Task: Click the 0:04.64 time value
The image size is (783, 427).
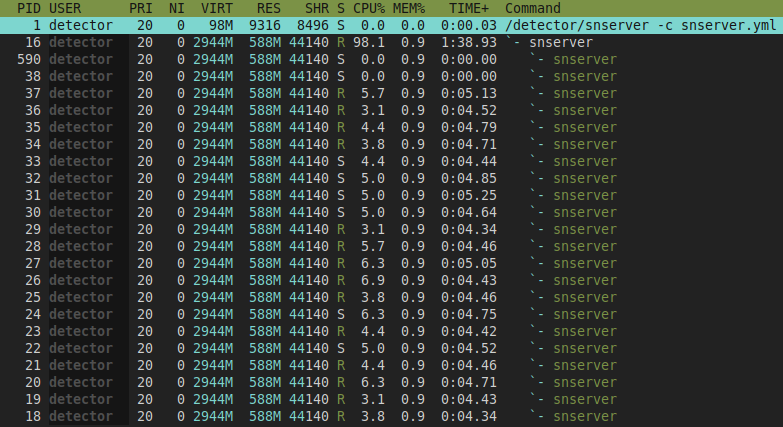Action: [x=468, y=212]
